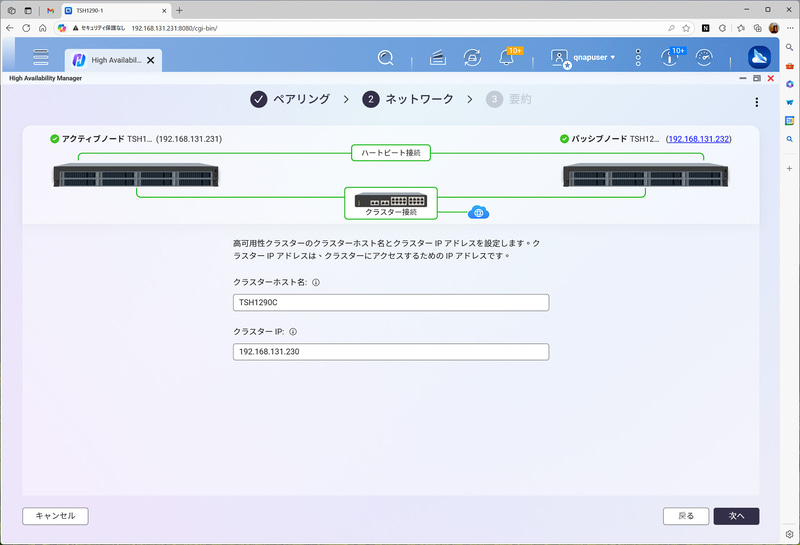The width and height of the screenshot is (800, 545).
Task: Add item with Edge sidebar plus icon
Action: [789, 168]
